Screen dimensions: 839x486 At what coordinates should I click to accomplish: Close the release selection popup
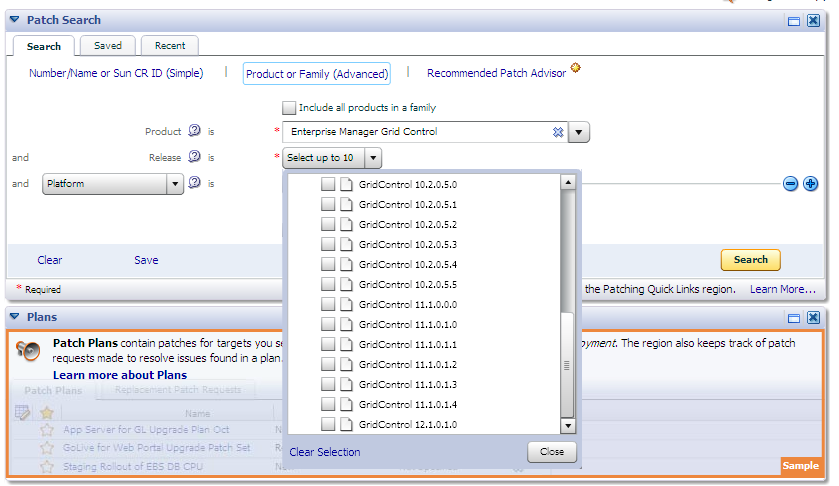[x=552, y=452]
